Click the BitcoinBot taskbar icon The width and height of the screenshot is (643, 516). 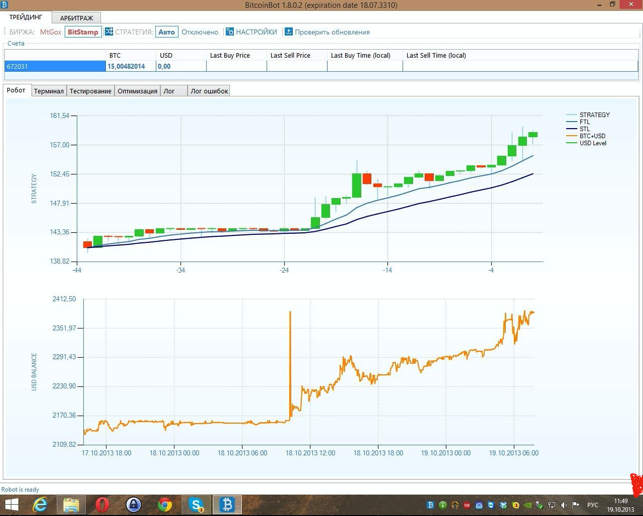[x=227, y=505]
